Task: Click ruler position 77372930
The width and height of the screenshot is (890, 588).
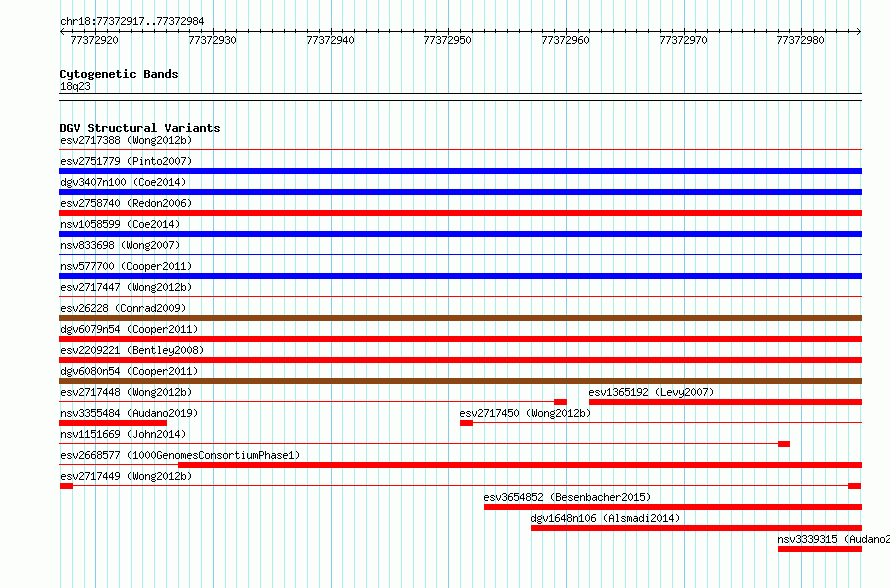Action: [212, 40]
